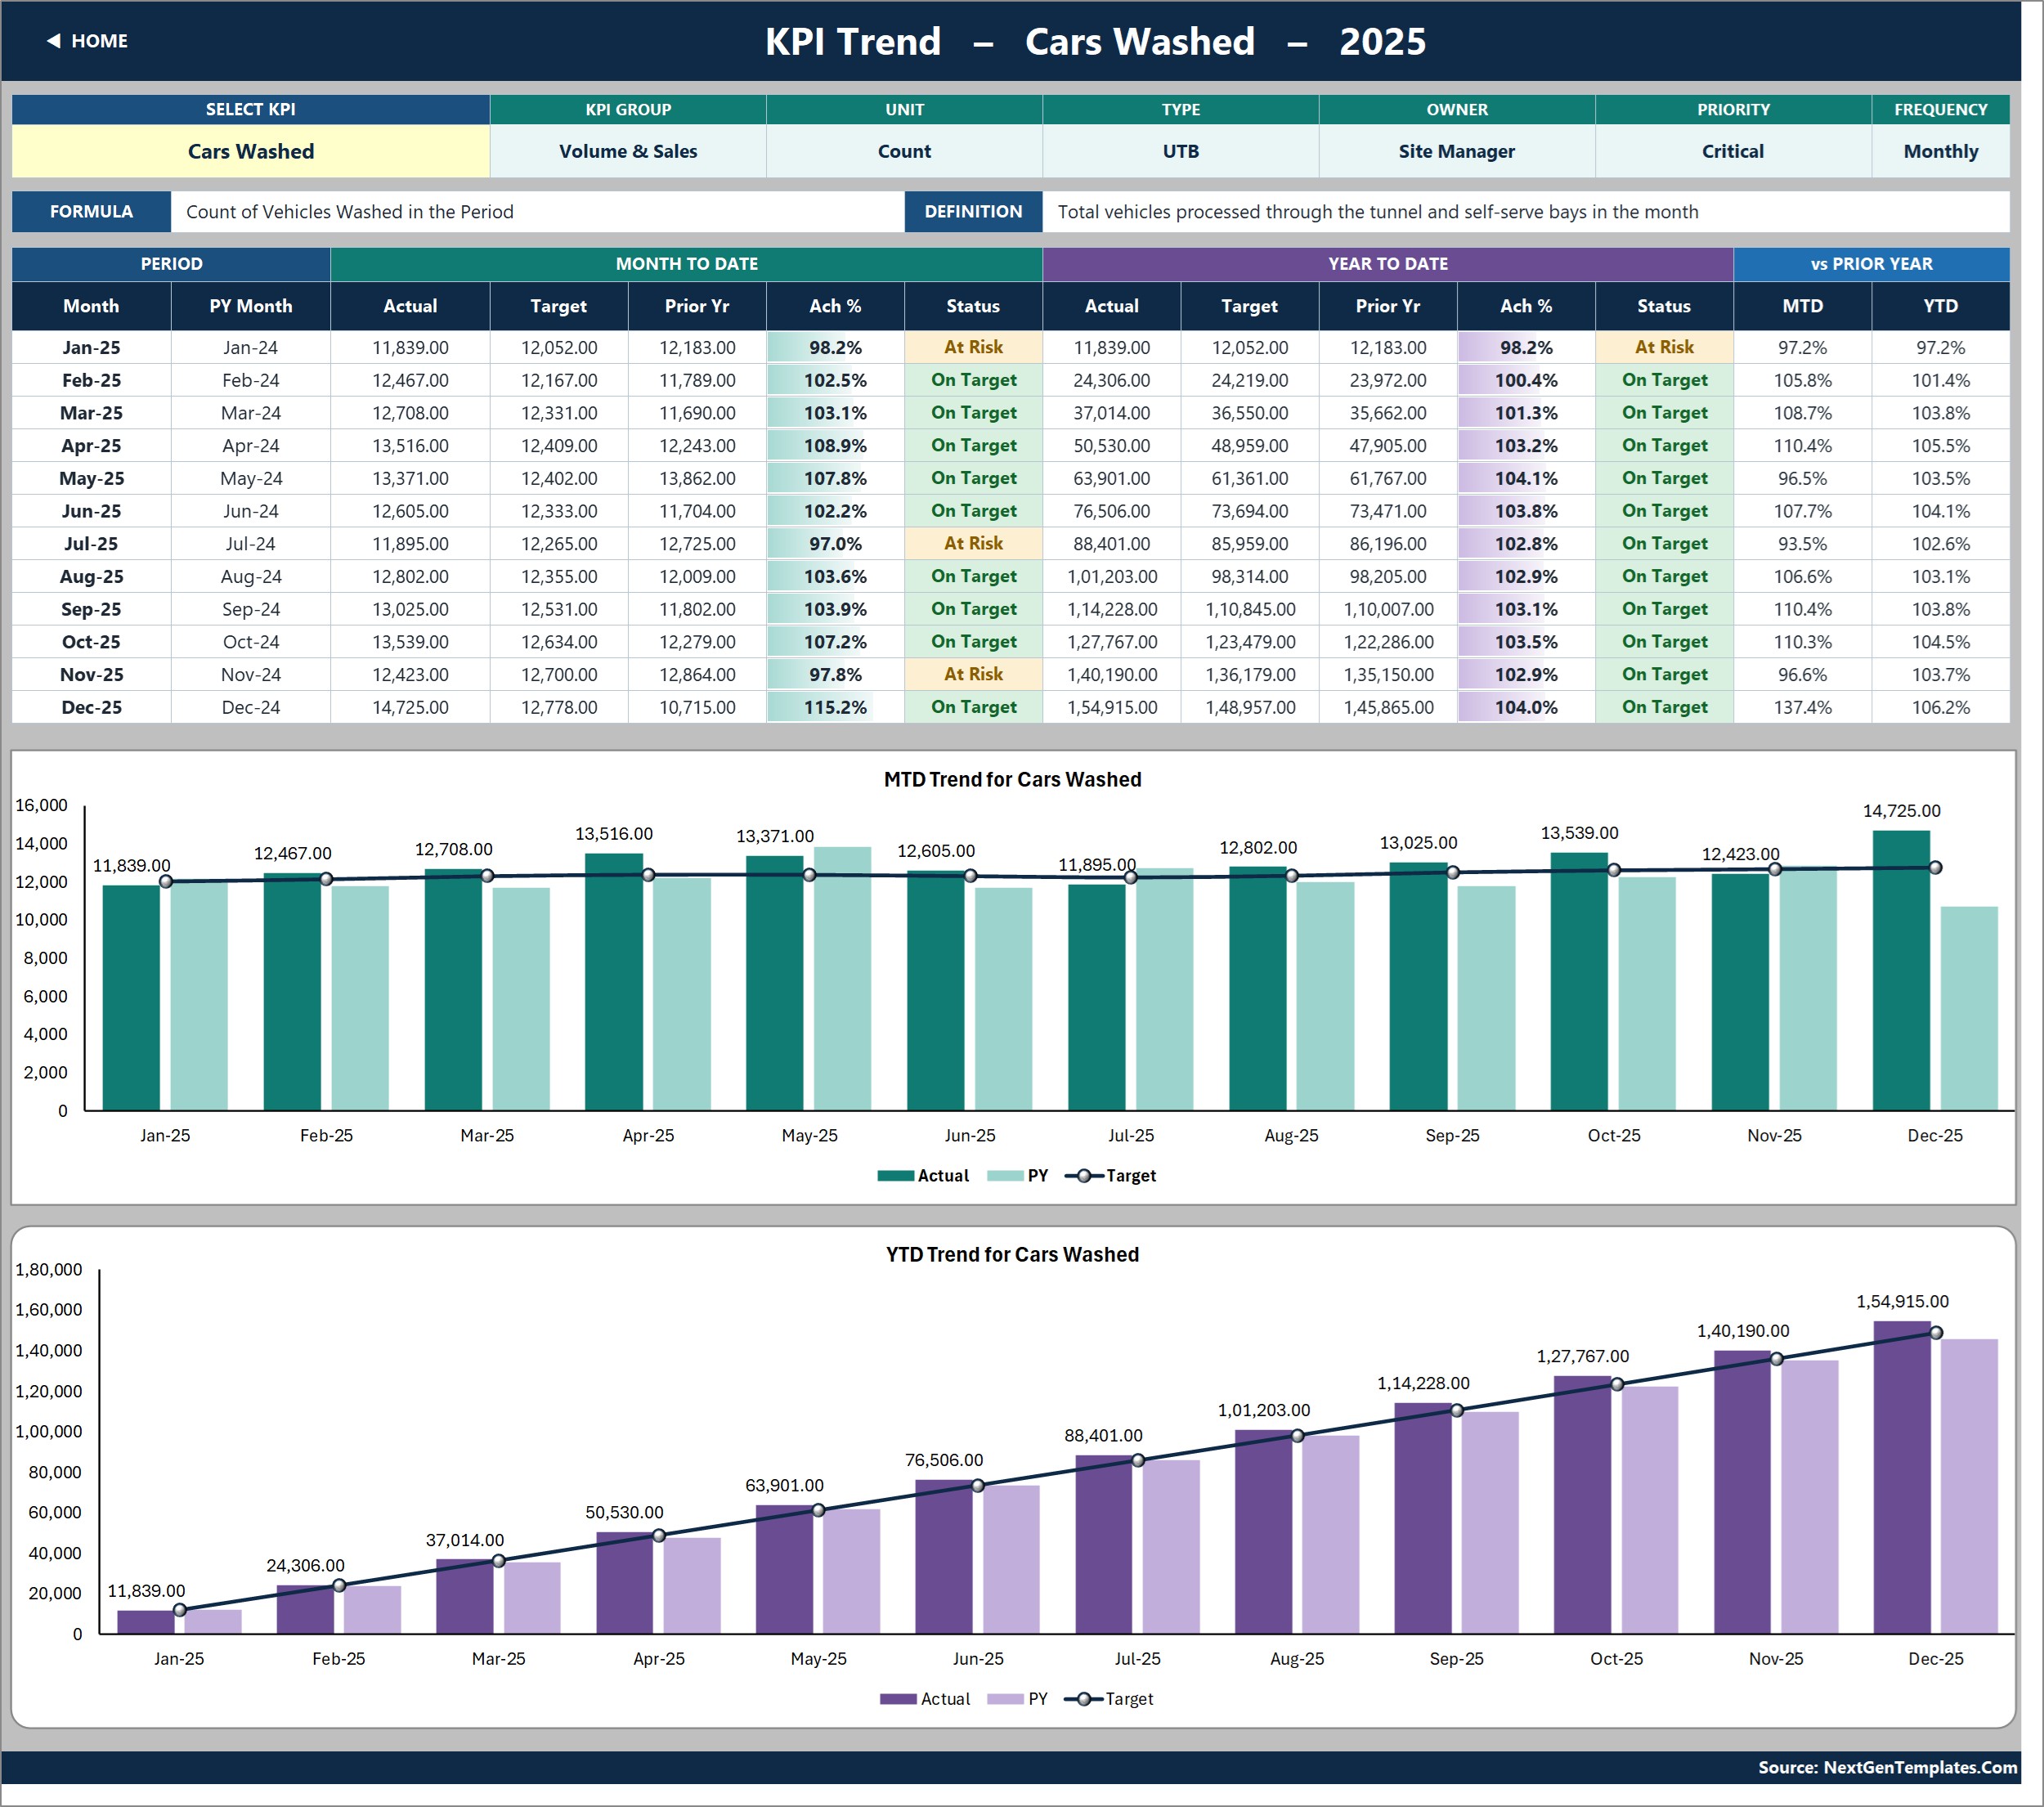The width and height of the screenshot is (2044, 1807).
Task: Click the Actual legend swatch in YTD chart
Action: click(898, 1699)
